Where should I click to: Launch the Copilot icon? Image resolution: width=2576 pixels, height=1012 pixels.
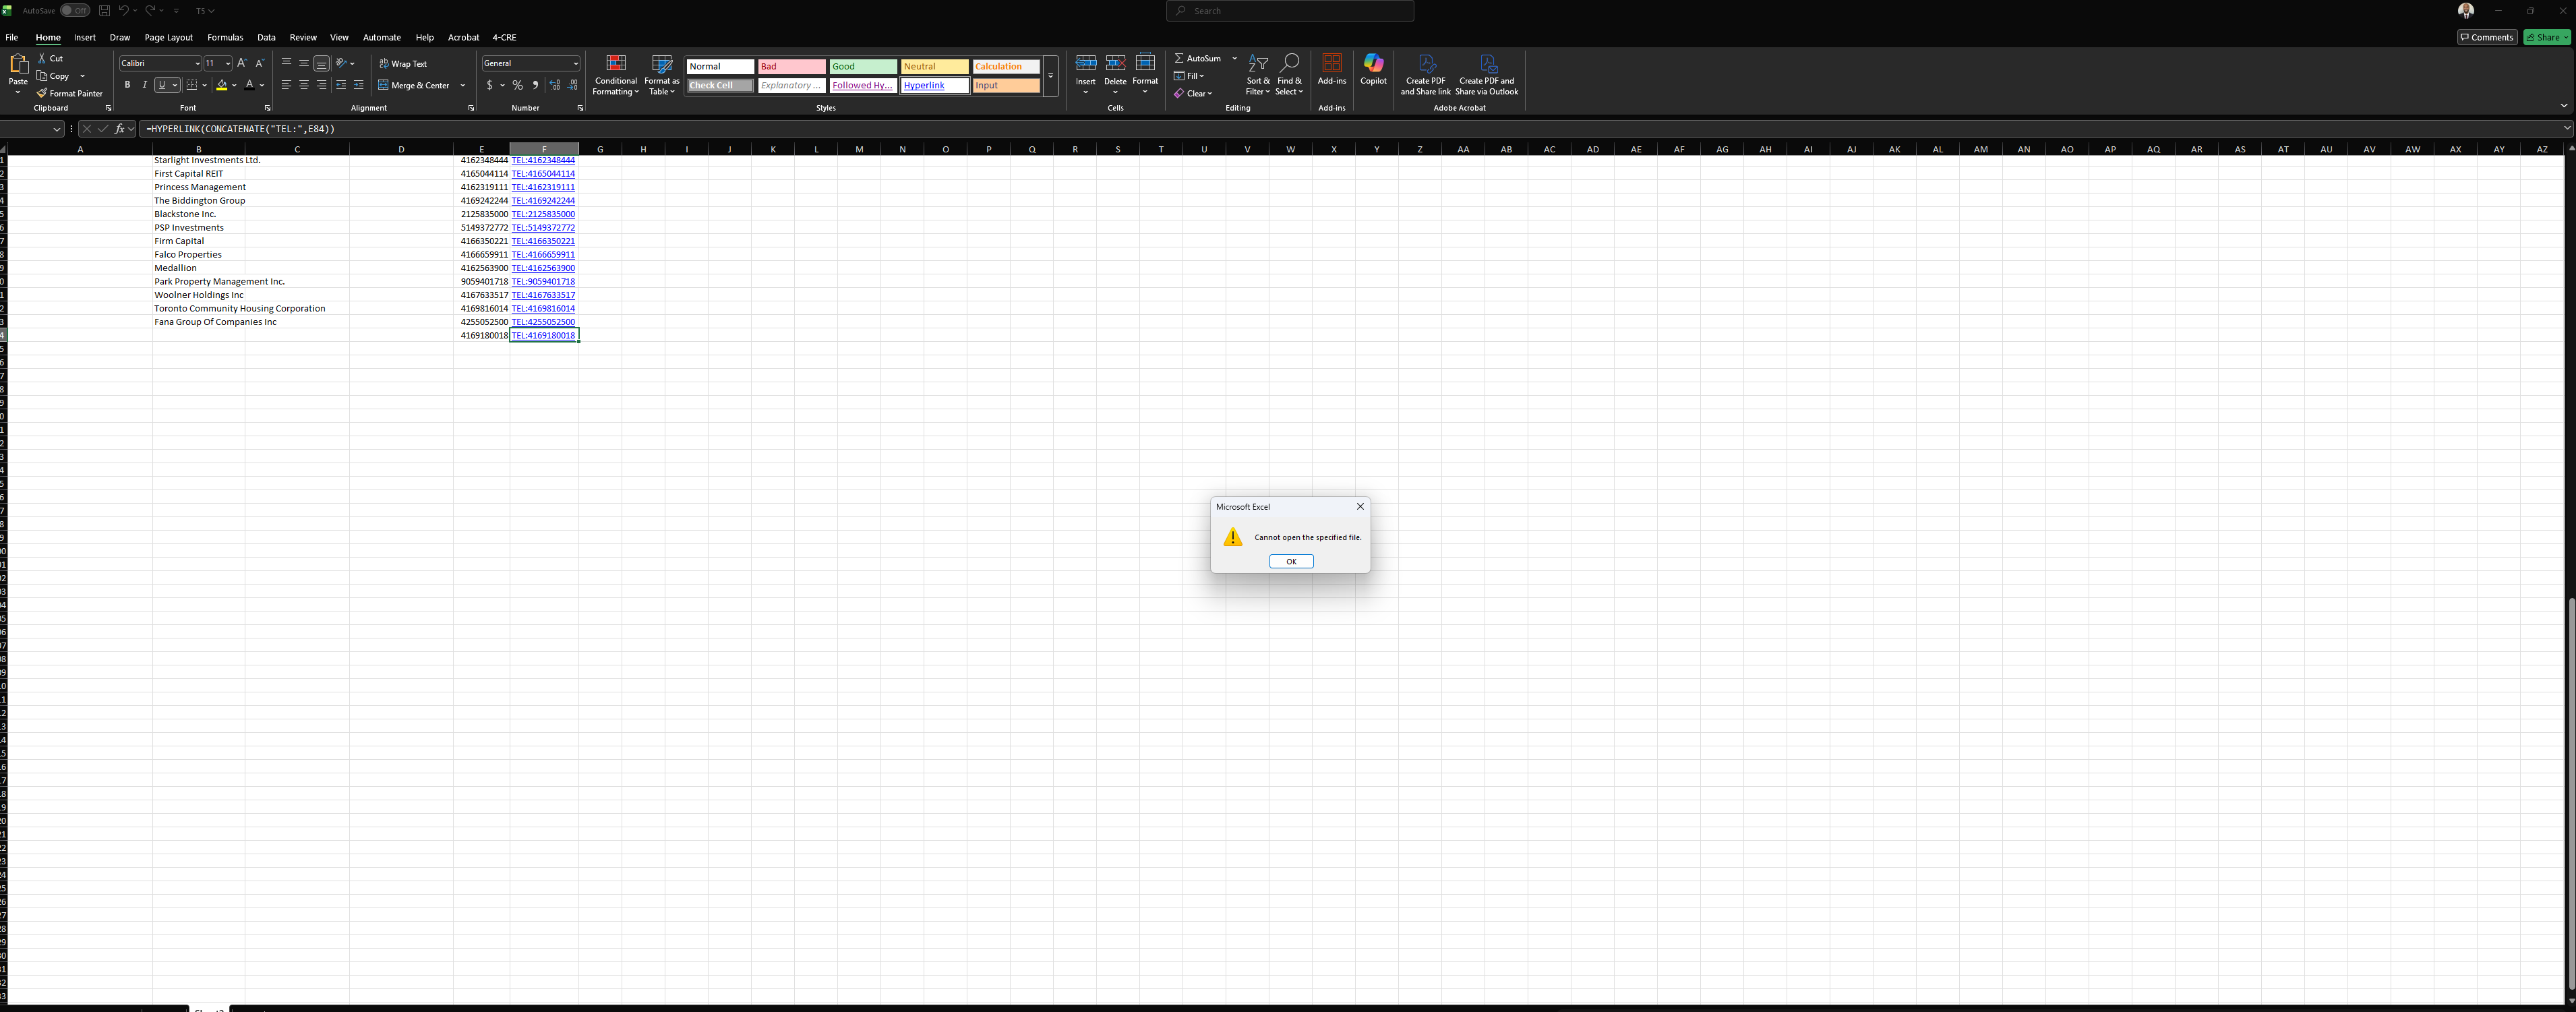[1373, 63]
